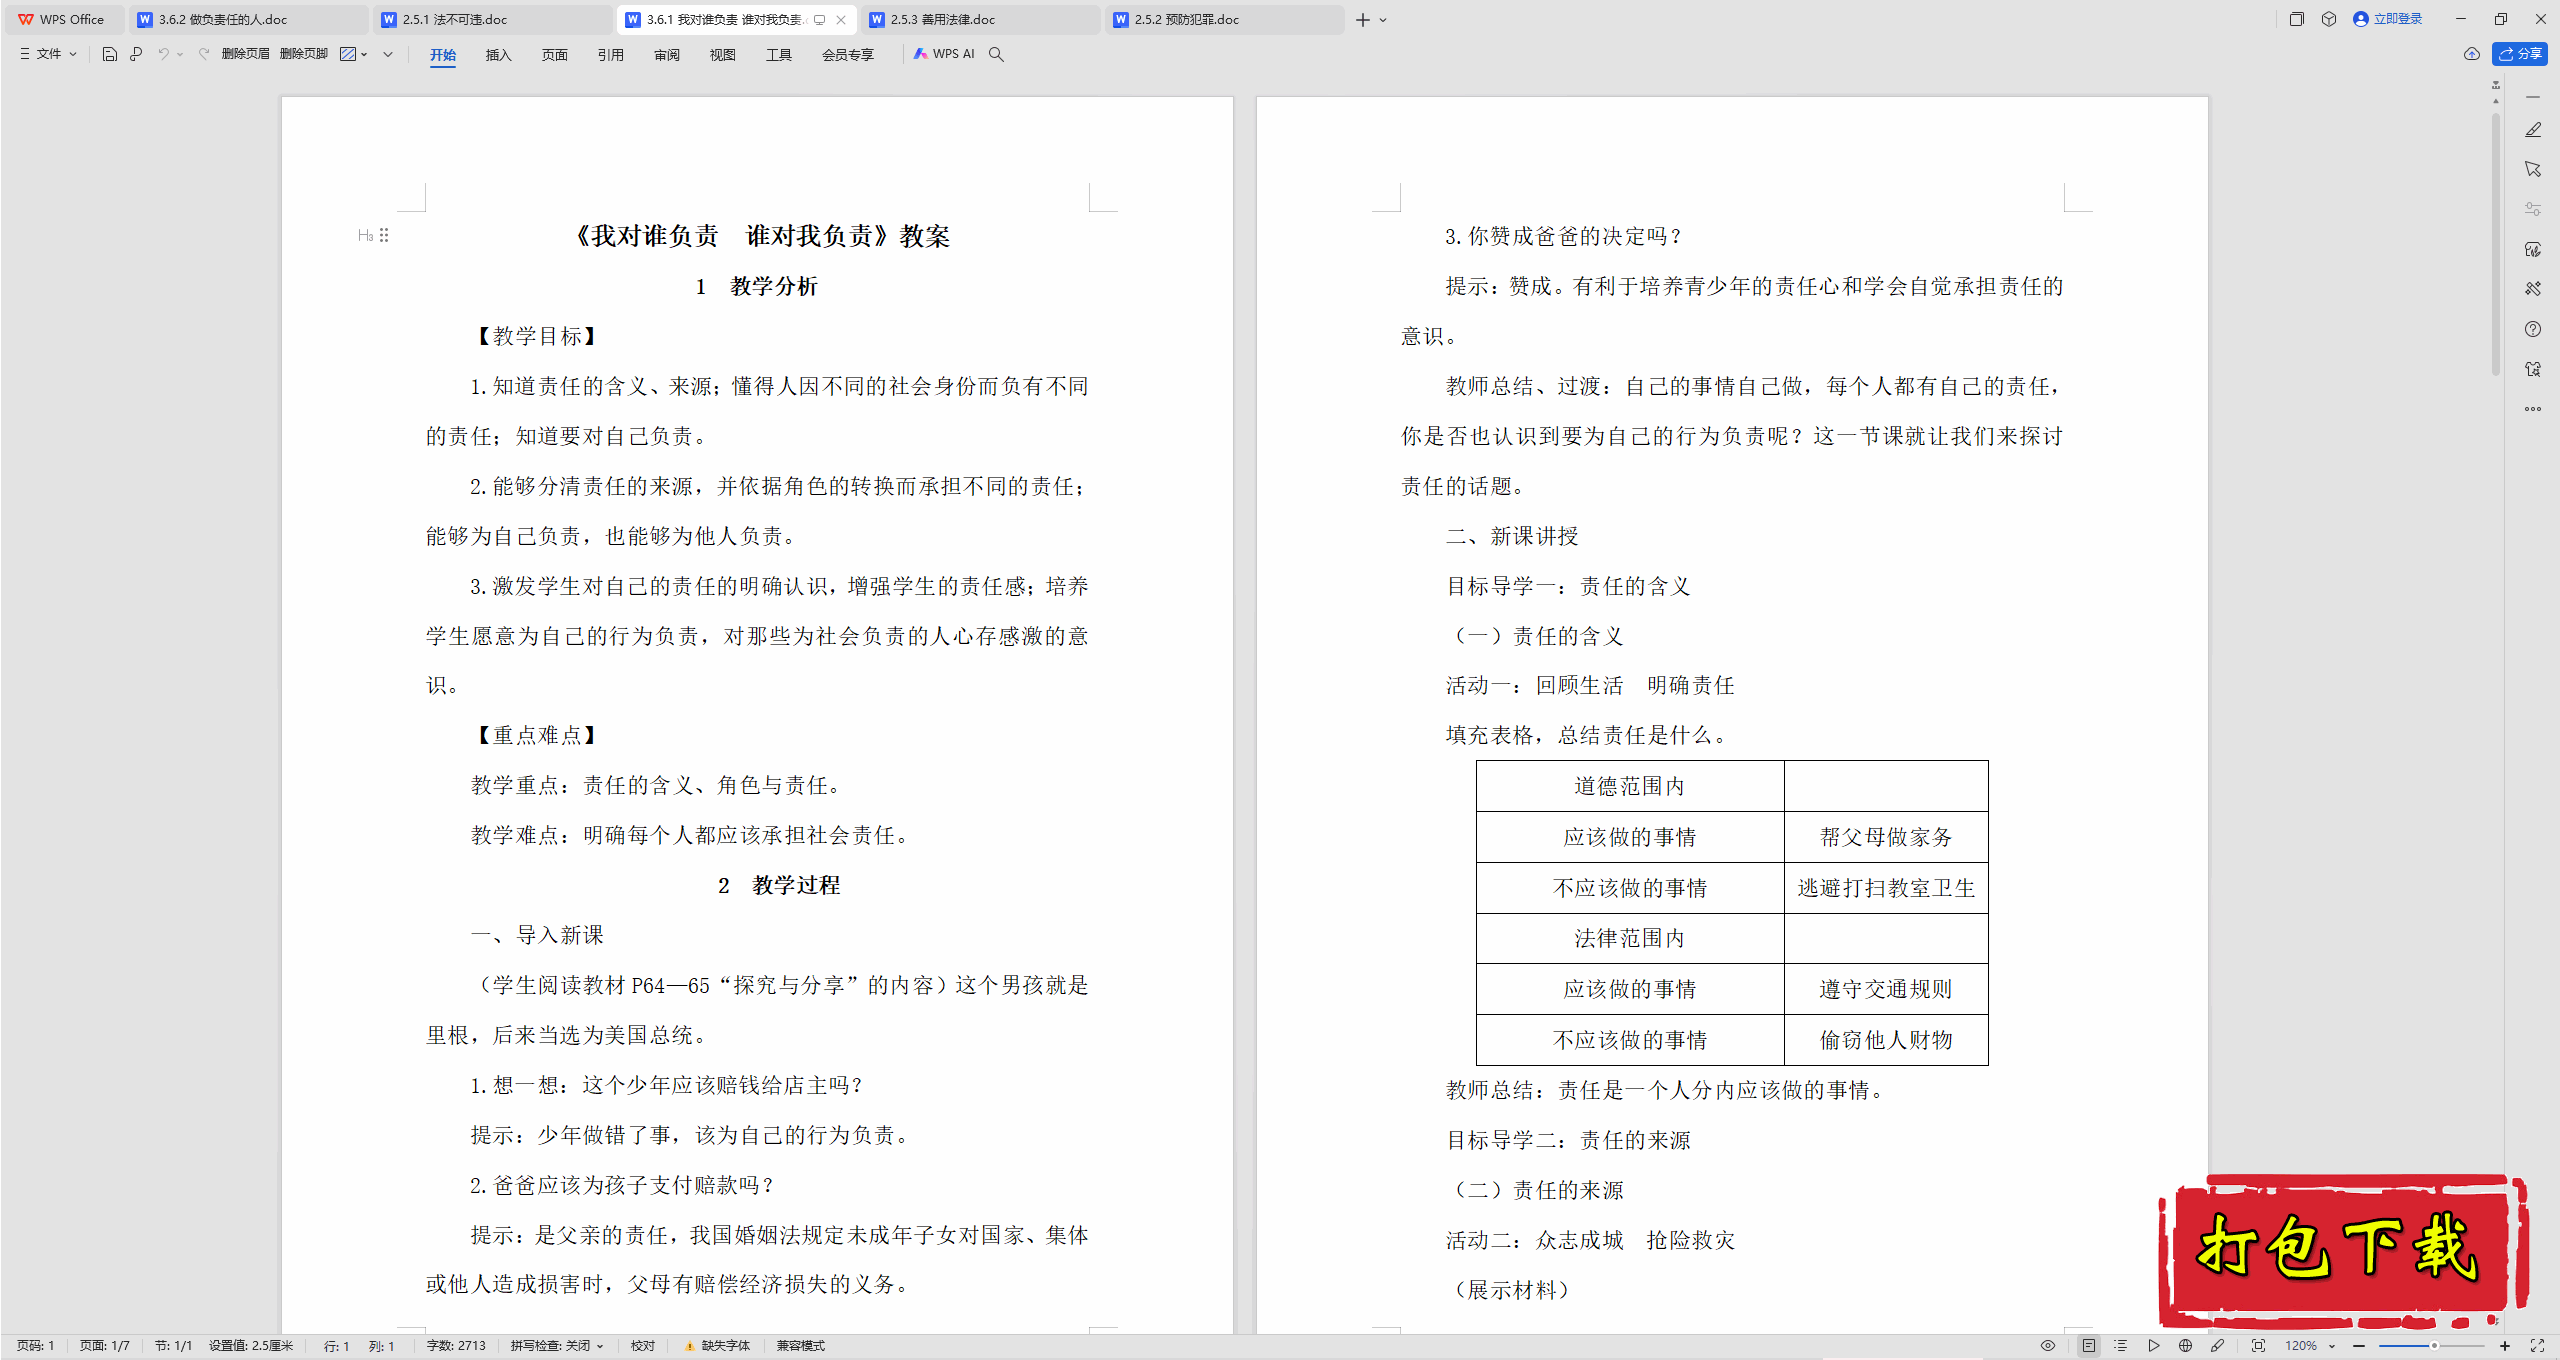
Task: Click the zoom slider handle
Action: [2434, 1346]
